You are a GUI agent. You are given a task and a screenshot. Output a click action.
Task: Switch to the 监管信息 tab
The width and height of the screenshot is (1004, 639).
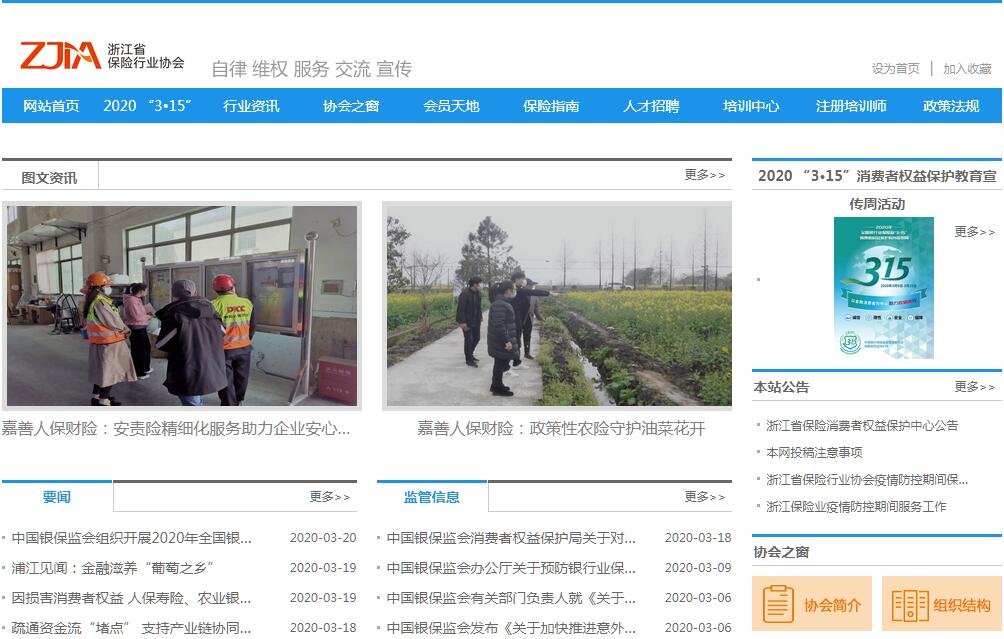pyautogui.click(x=432, y=497)
